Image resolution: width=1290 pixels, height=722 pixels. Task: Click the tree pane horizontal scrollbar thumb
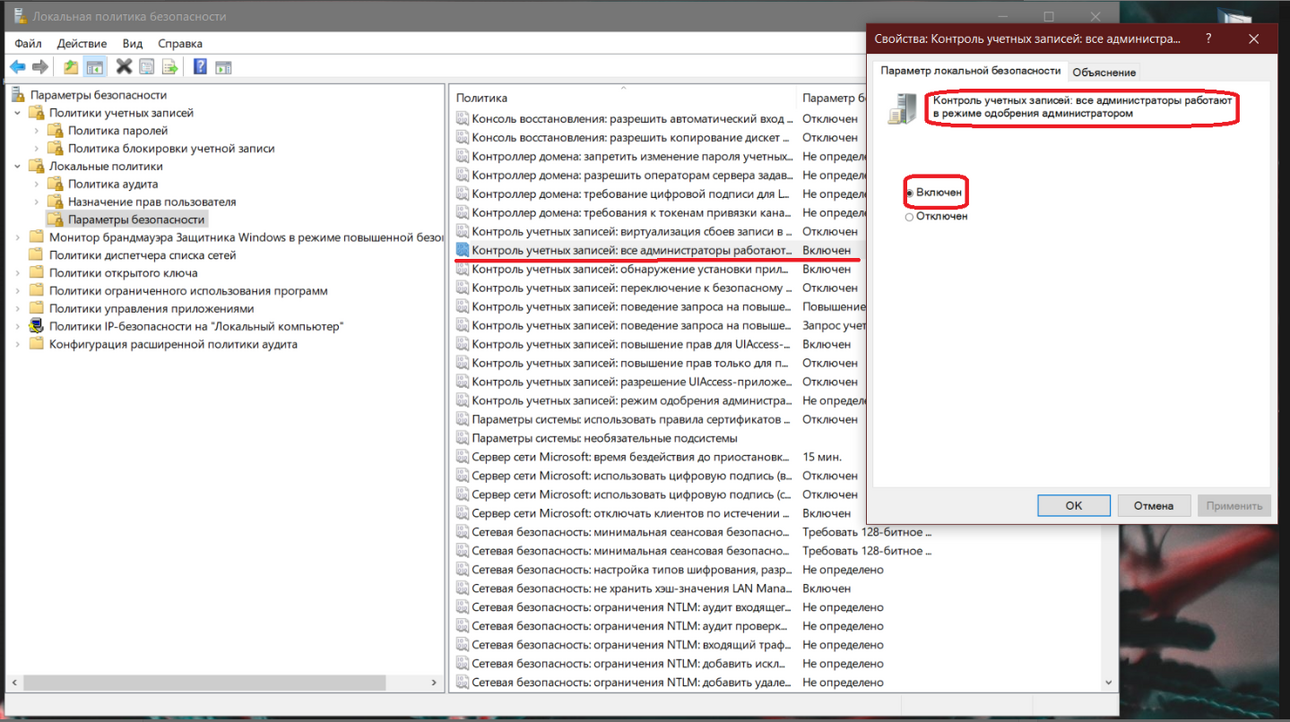tap(205, 683)
